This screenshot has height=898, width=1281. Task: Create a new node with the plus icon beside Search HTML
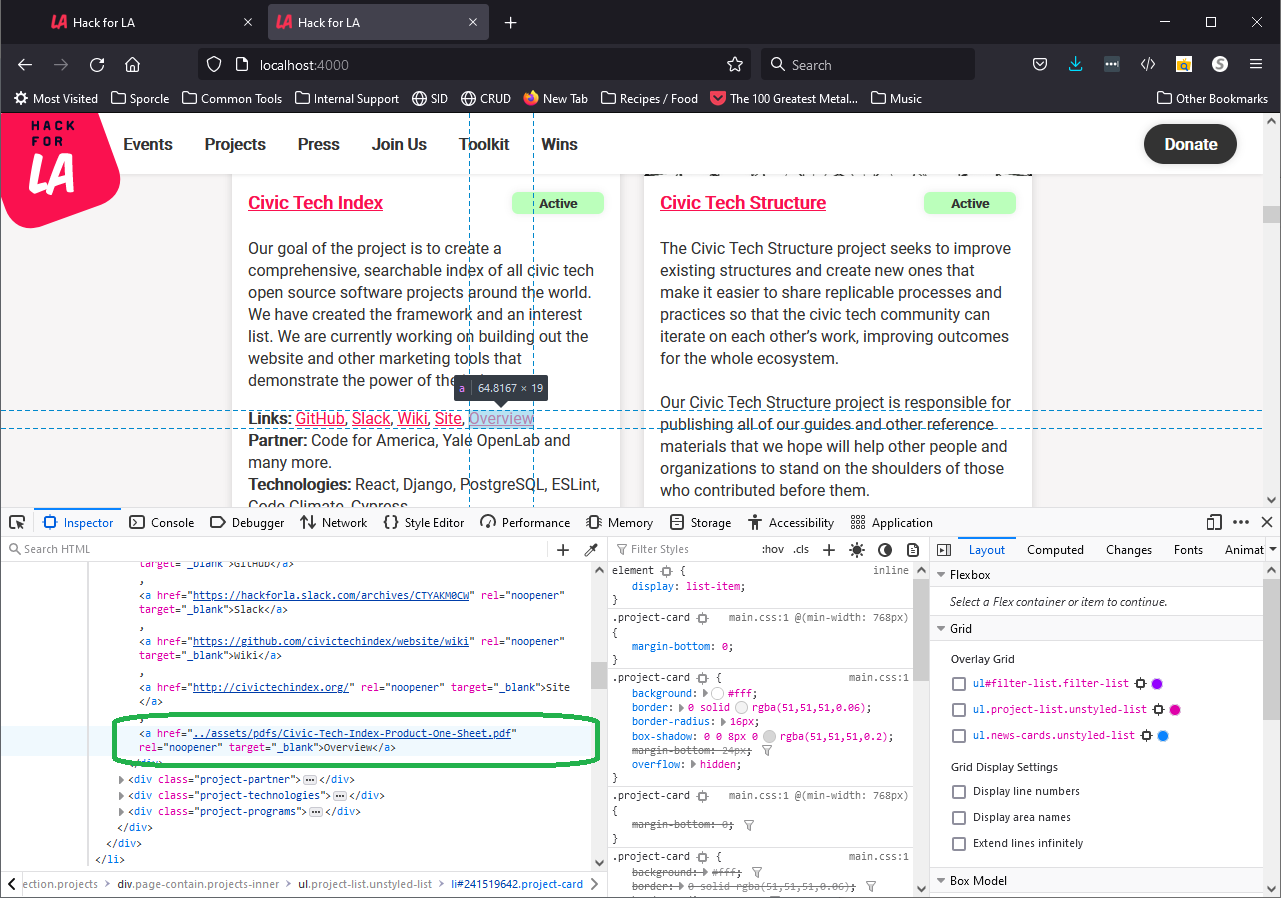(563, 549)
